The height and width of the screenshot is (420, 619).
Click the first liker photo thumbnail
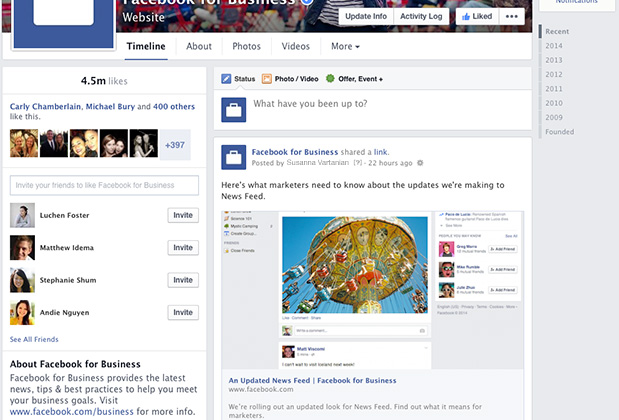24,143
